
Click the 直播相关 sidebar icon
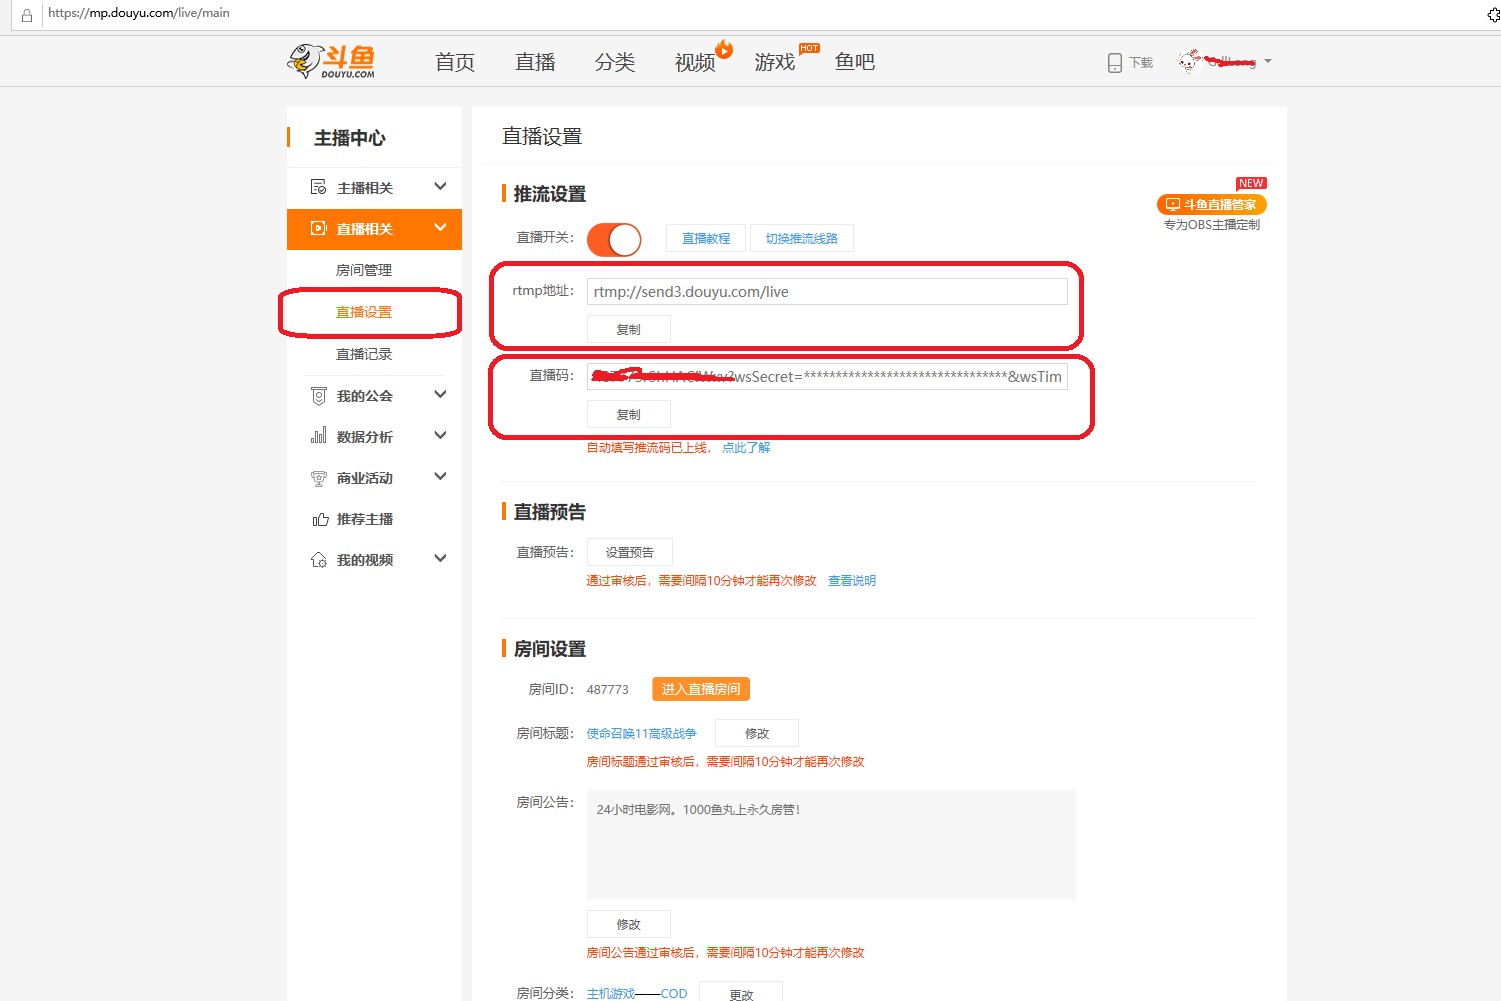tap(318, 228)
